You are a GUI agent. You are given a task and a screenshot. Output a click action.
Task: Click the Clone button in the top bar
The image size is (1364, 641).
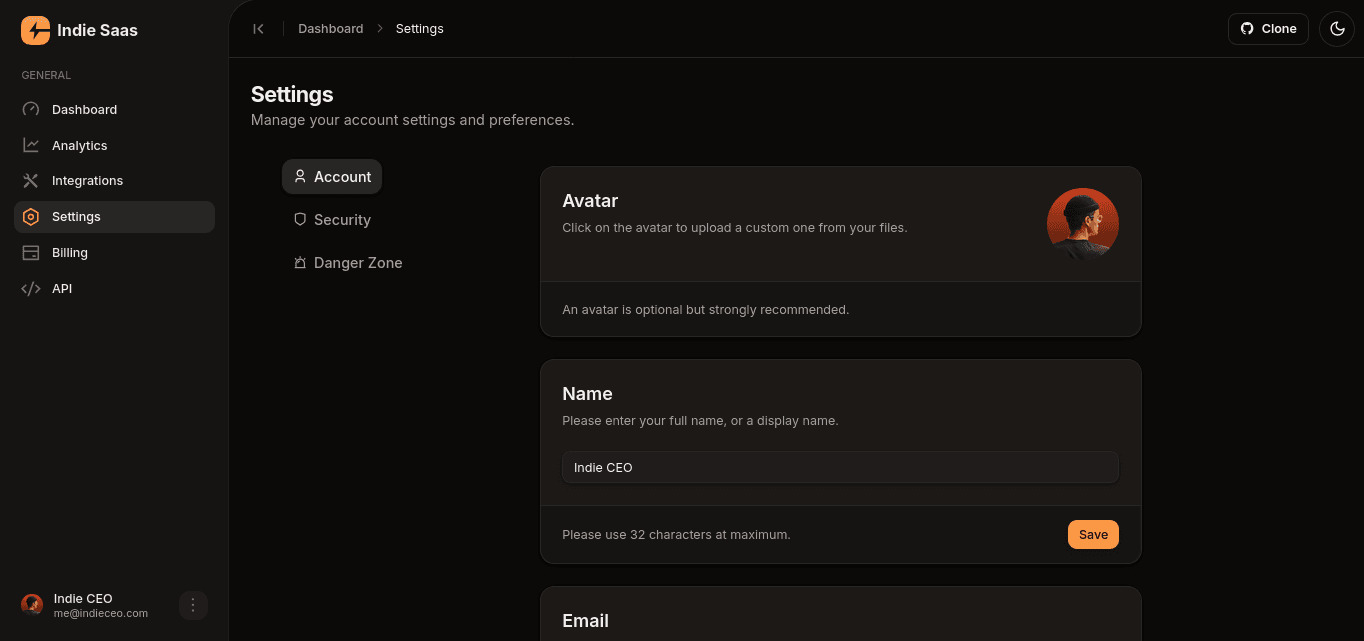pos(1268,28)
